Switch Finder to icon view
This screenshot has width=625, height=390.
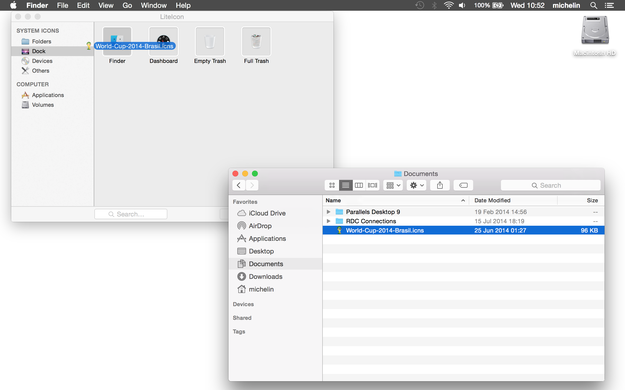point(332,185)
